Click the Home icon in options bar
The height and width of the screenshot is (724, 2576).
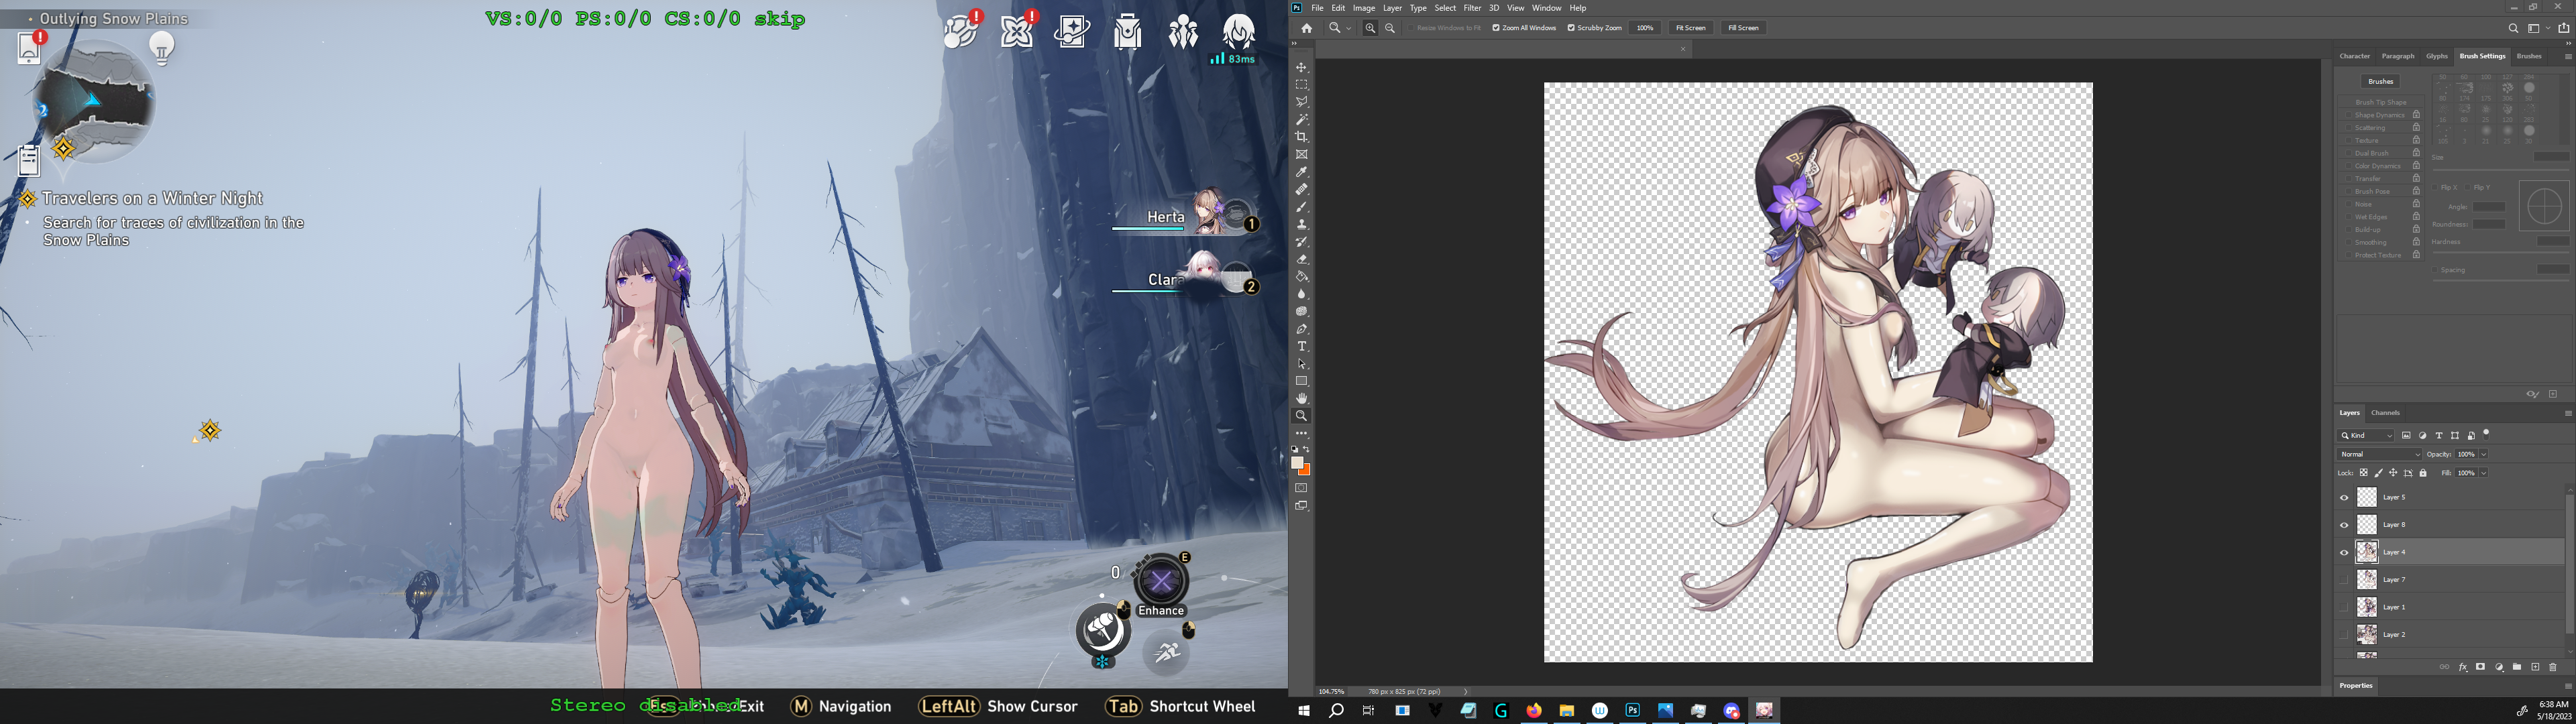point(1306,28)
